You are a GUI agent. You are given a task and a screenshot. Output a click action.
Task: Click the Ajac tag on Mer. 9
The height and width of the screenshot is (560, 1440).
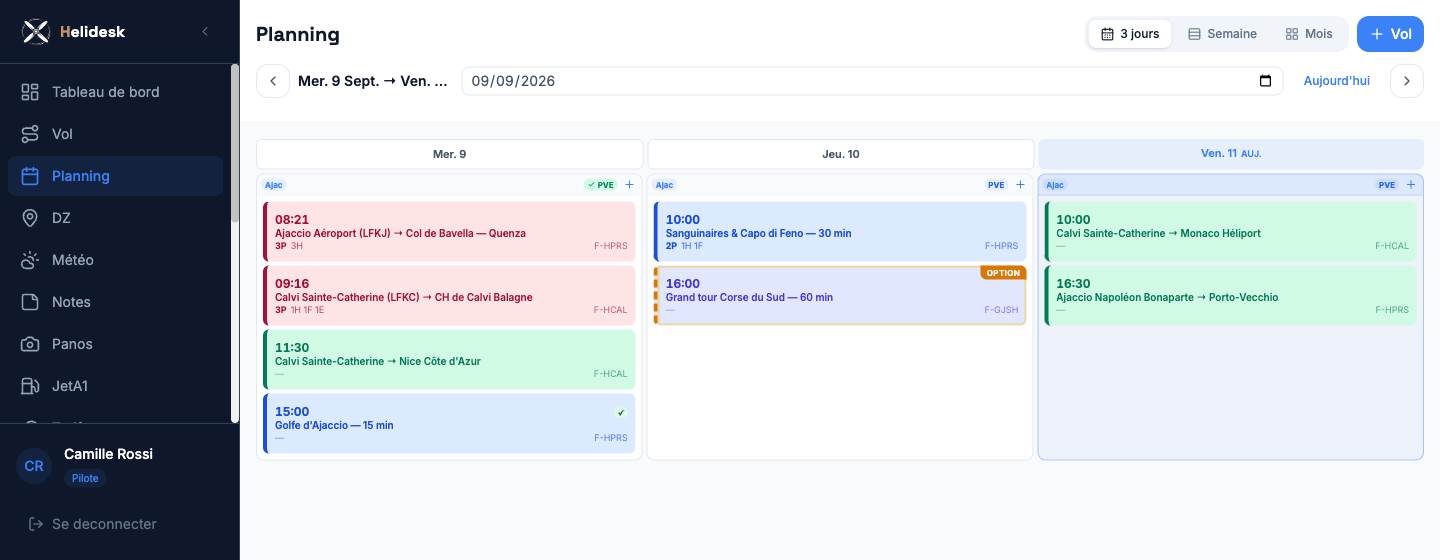[x=273, y=185]
